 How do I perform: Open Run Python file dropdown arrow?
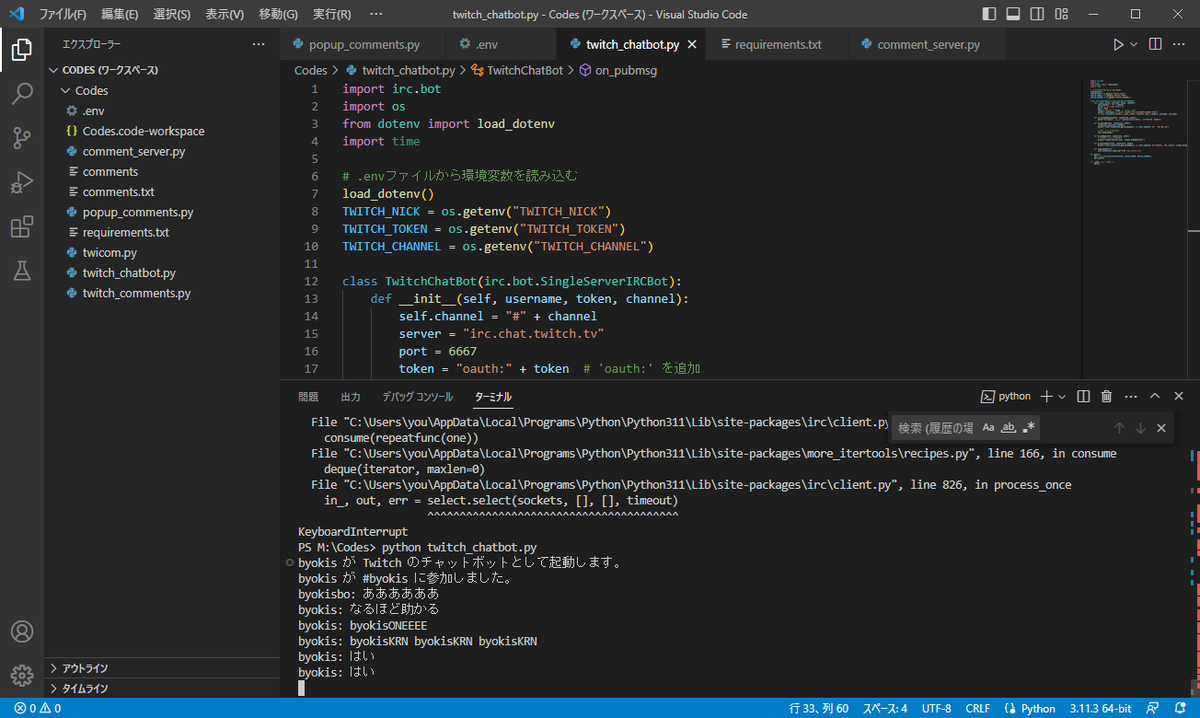1134,45
